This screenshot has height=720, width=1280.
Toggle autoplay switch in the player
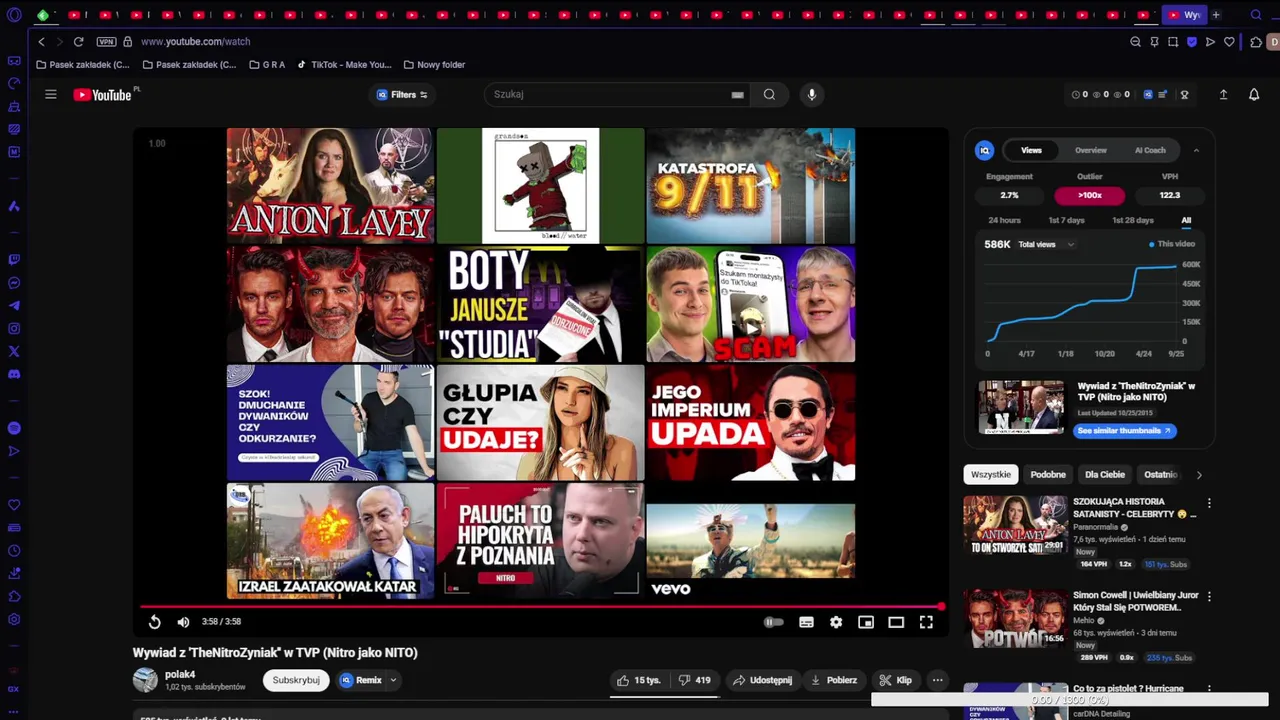click(x=774, y=622)
